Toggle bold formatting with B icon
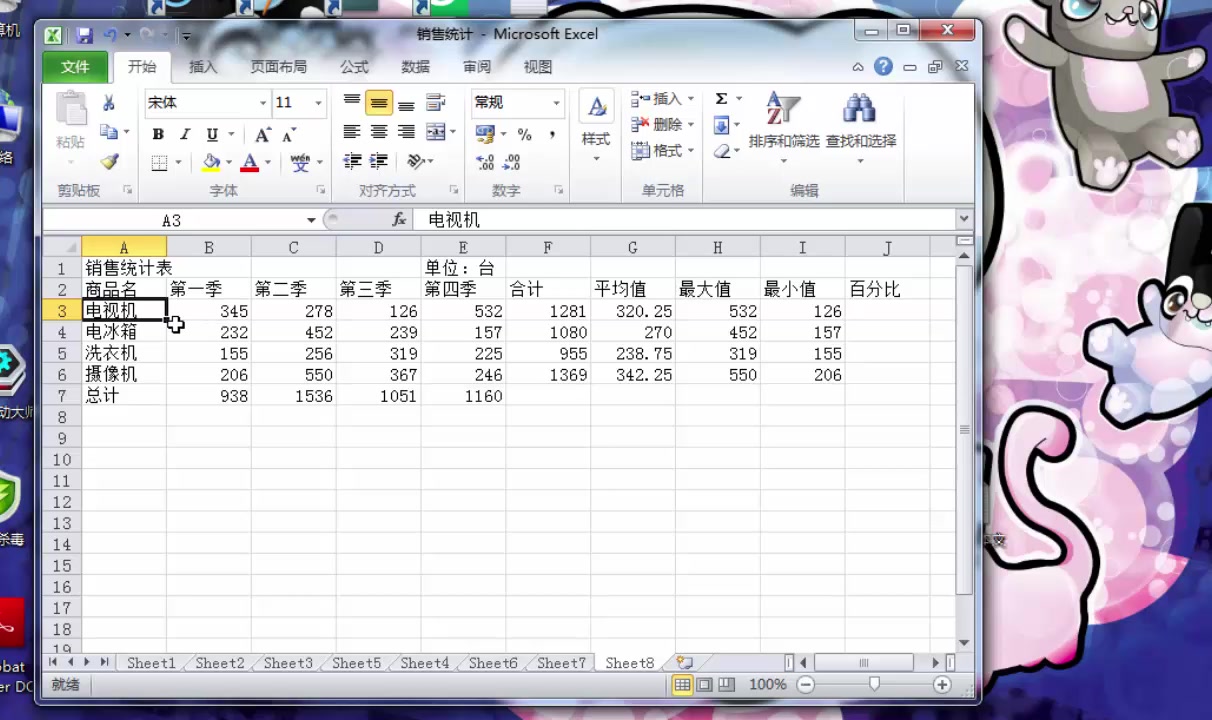The height and width of the screenshot is (720, 1212). click(157, 133)
